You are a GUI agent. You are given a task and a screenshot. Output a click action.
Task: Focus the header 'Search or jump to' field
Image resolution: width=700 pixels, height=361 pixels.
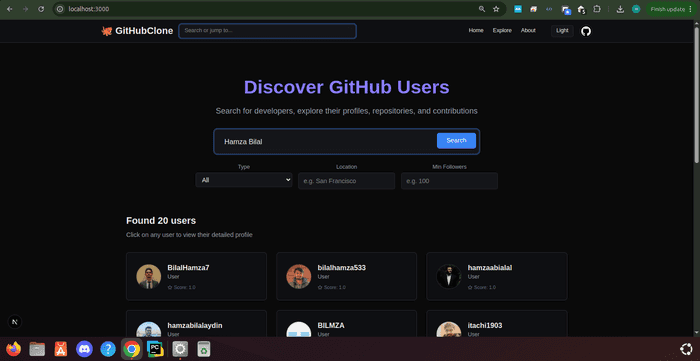click(x=267, y=31)
